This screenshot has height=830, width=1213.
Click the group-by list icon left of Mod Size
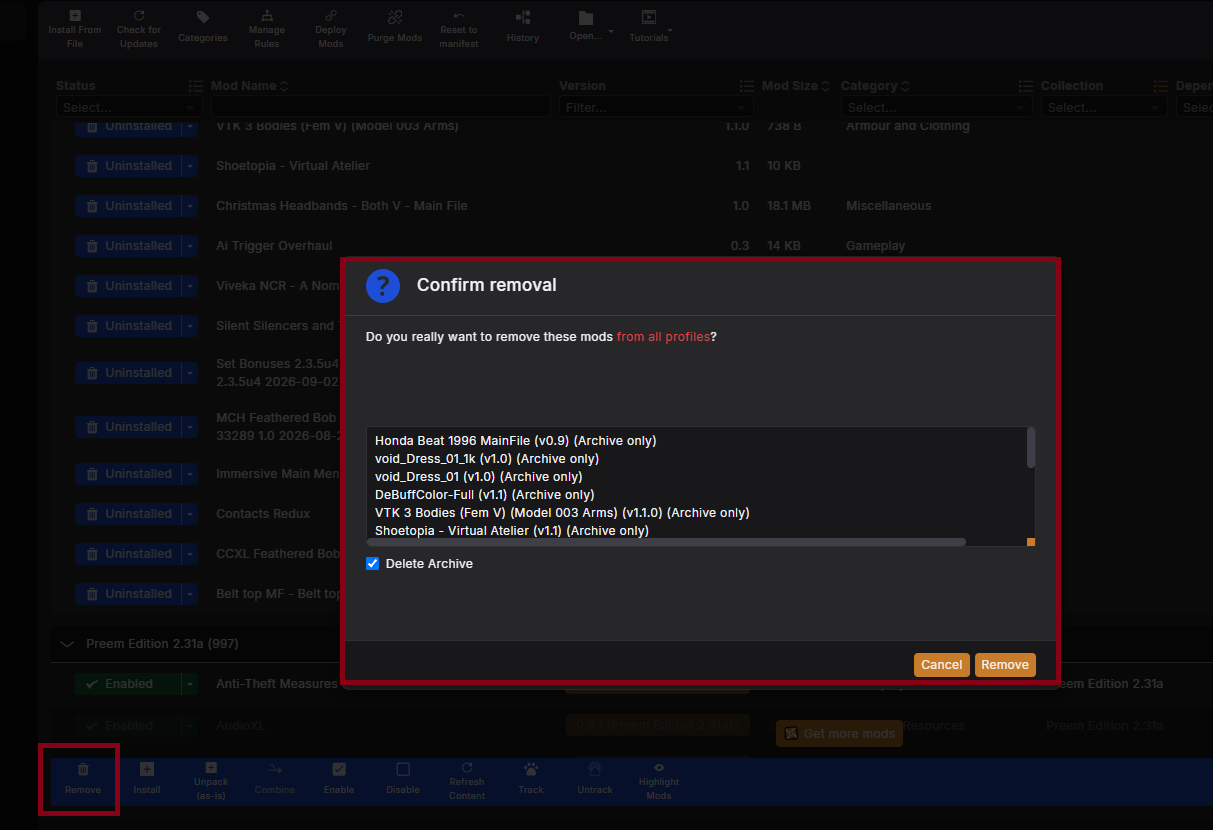point(747,86)
